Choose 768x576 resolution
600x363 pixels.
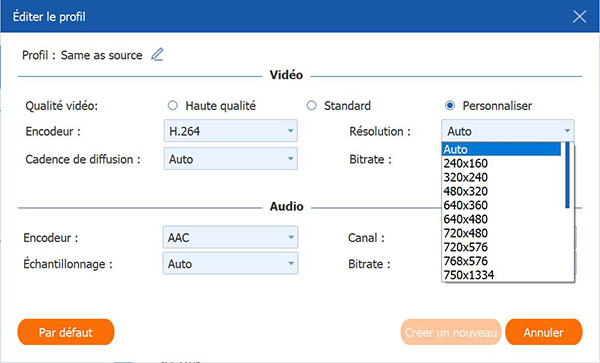coord(502,261)
